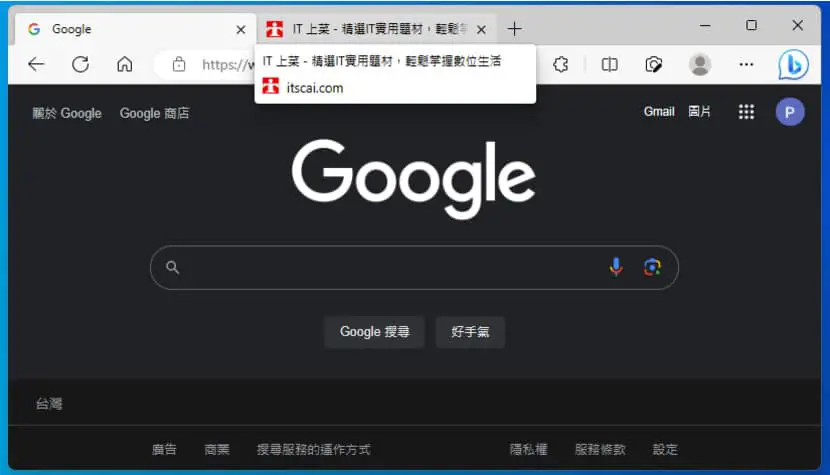Click the Google 搜尋 button

(374, 332)
